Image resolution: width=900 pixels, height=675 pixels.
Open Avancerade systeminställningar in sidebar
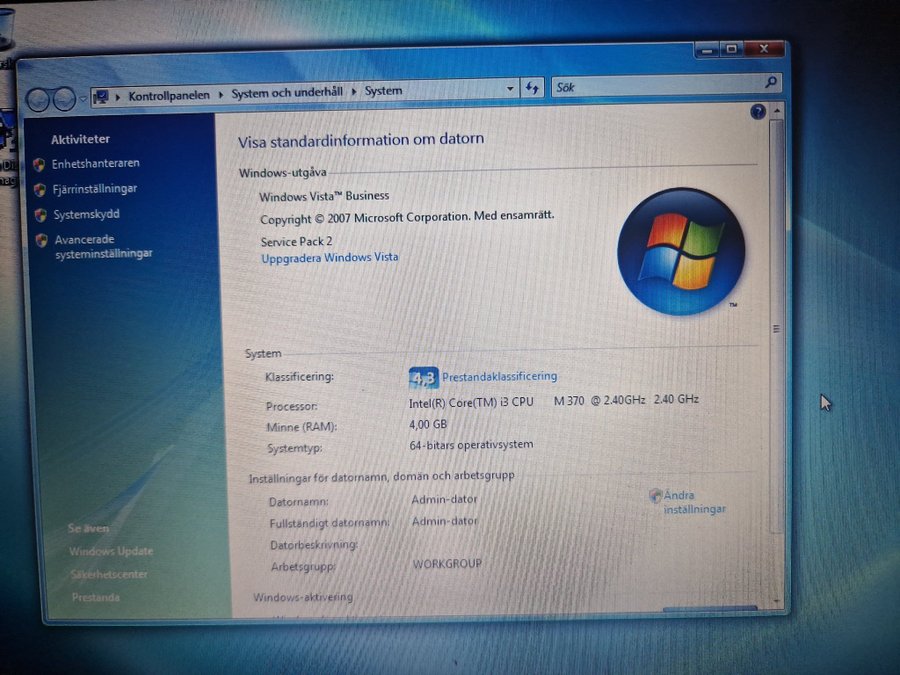(x=103, y=246)
